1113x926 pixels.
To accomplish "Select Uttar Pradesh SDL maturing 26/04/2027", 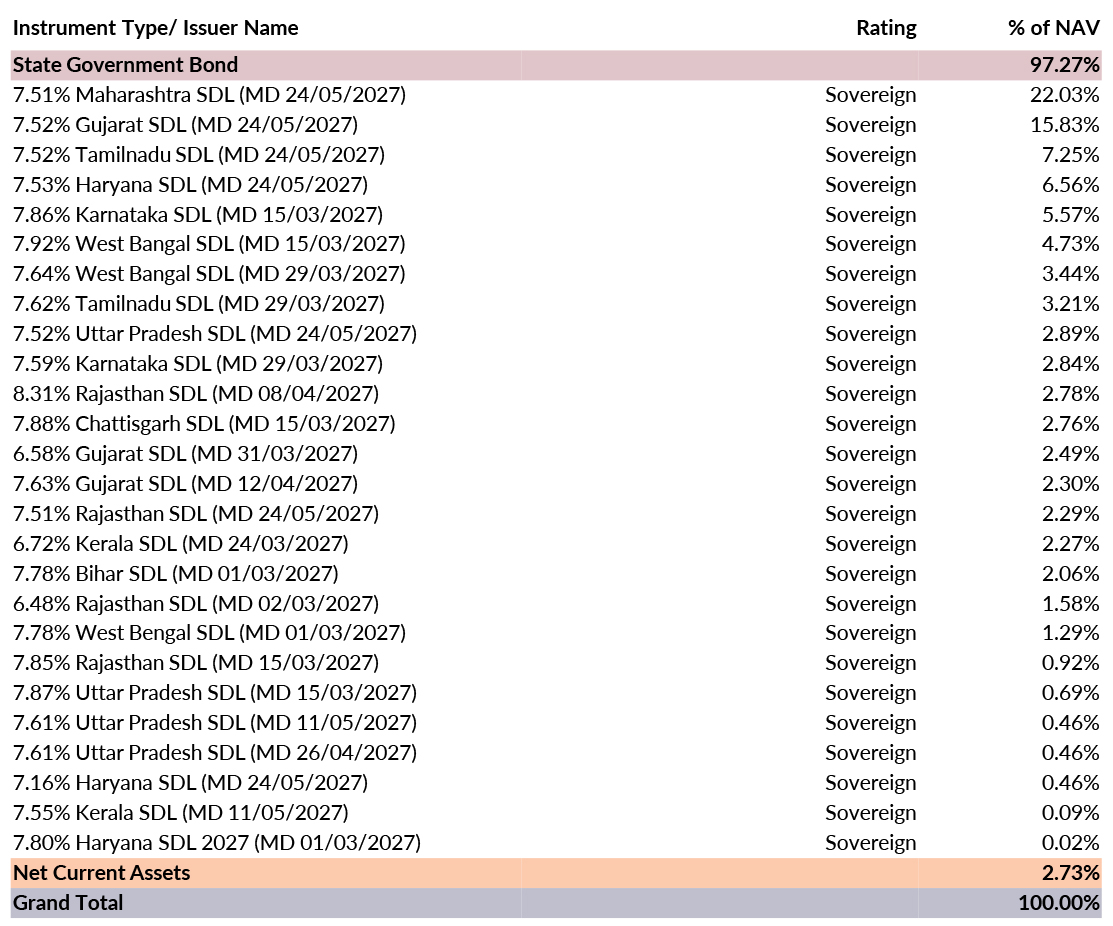I will point(214,752).
